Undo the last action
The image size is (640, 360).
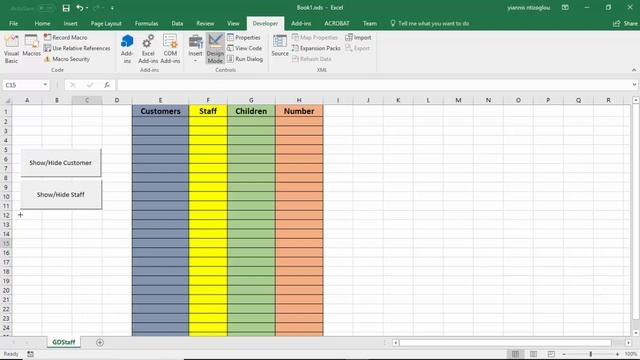[x=80, y=8]
